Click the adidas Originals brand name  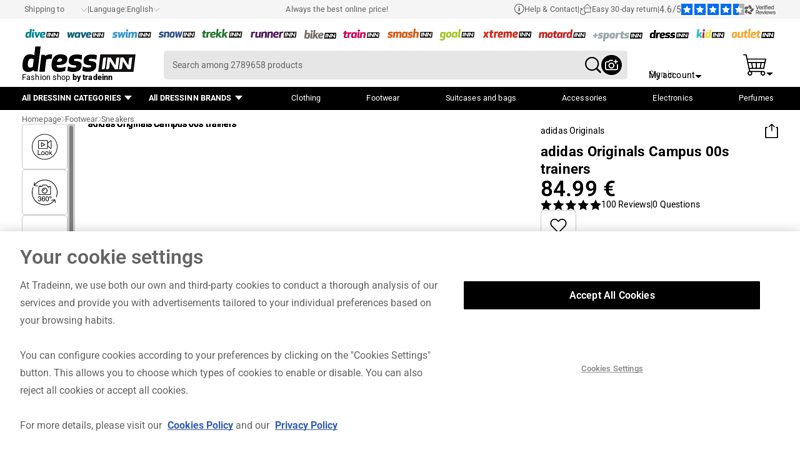572,131
